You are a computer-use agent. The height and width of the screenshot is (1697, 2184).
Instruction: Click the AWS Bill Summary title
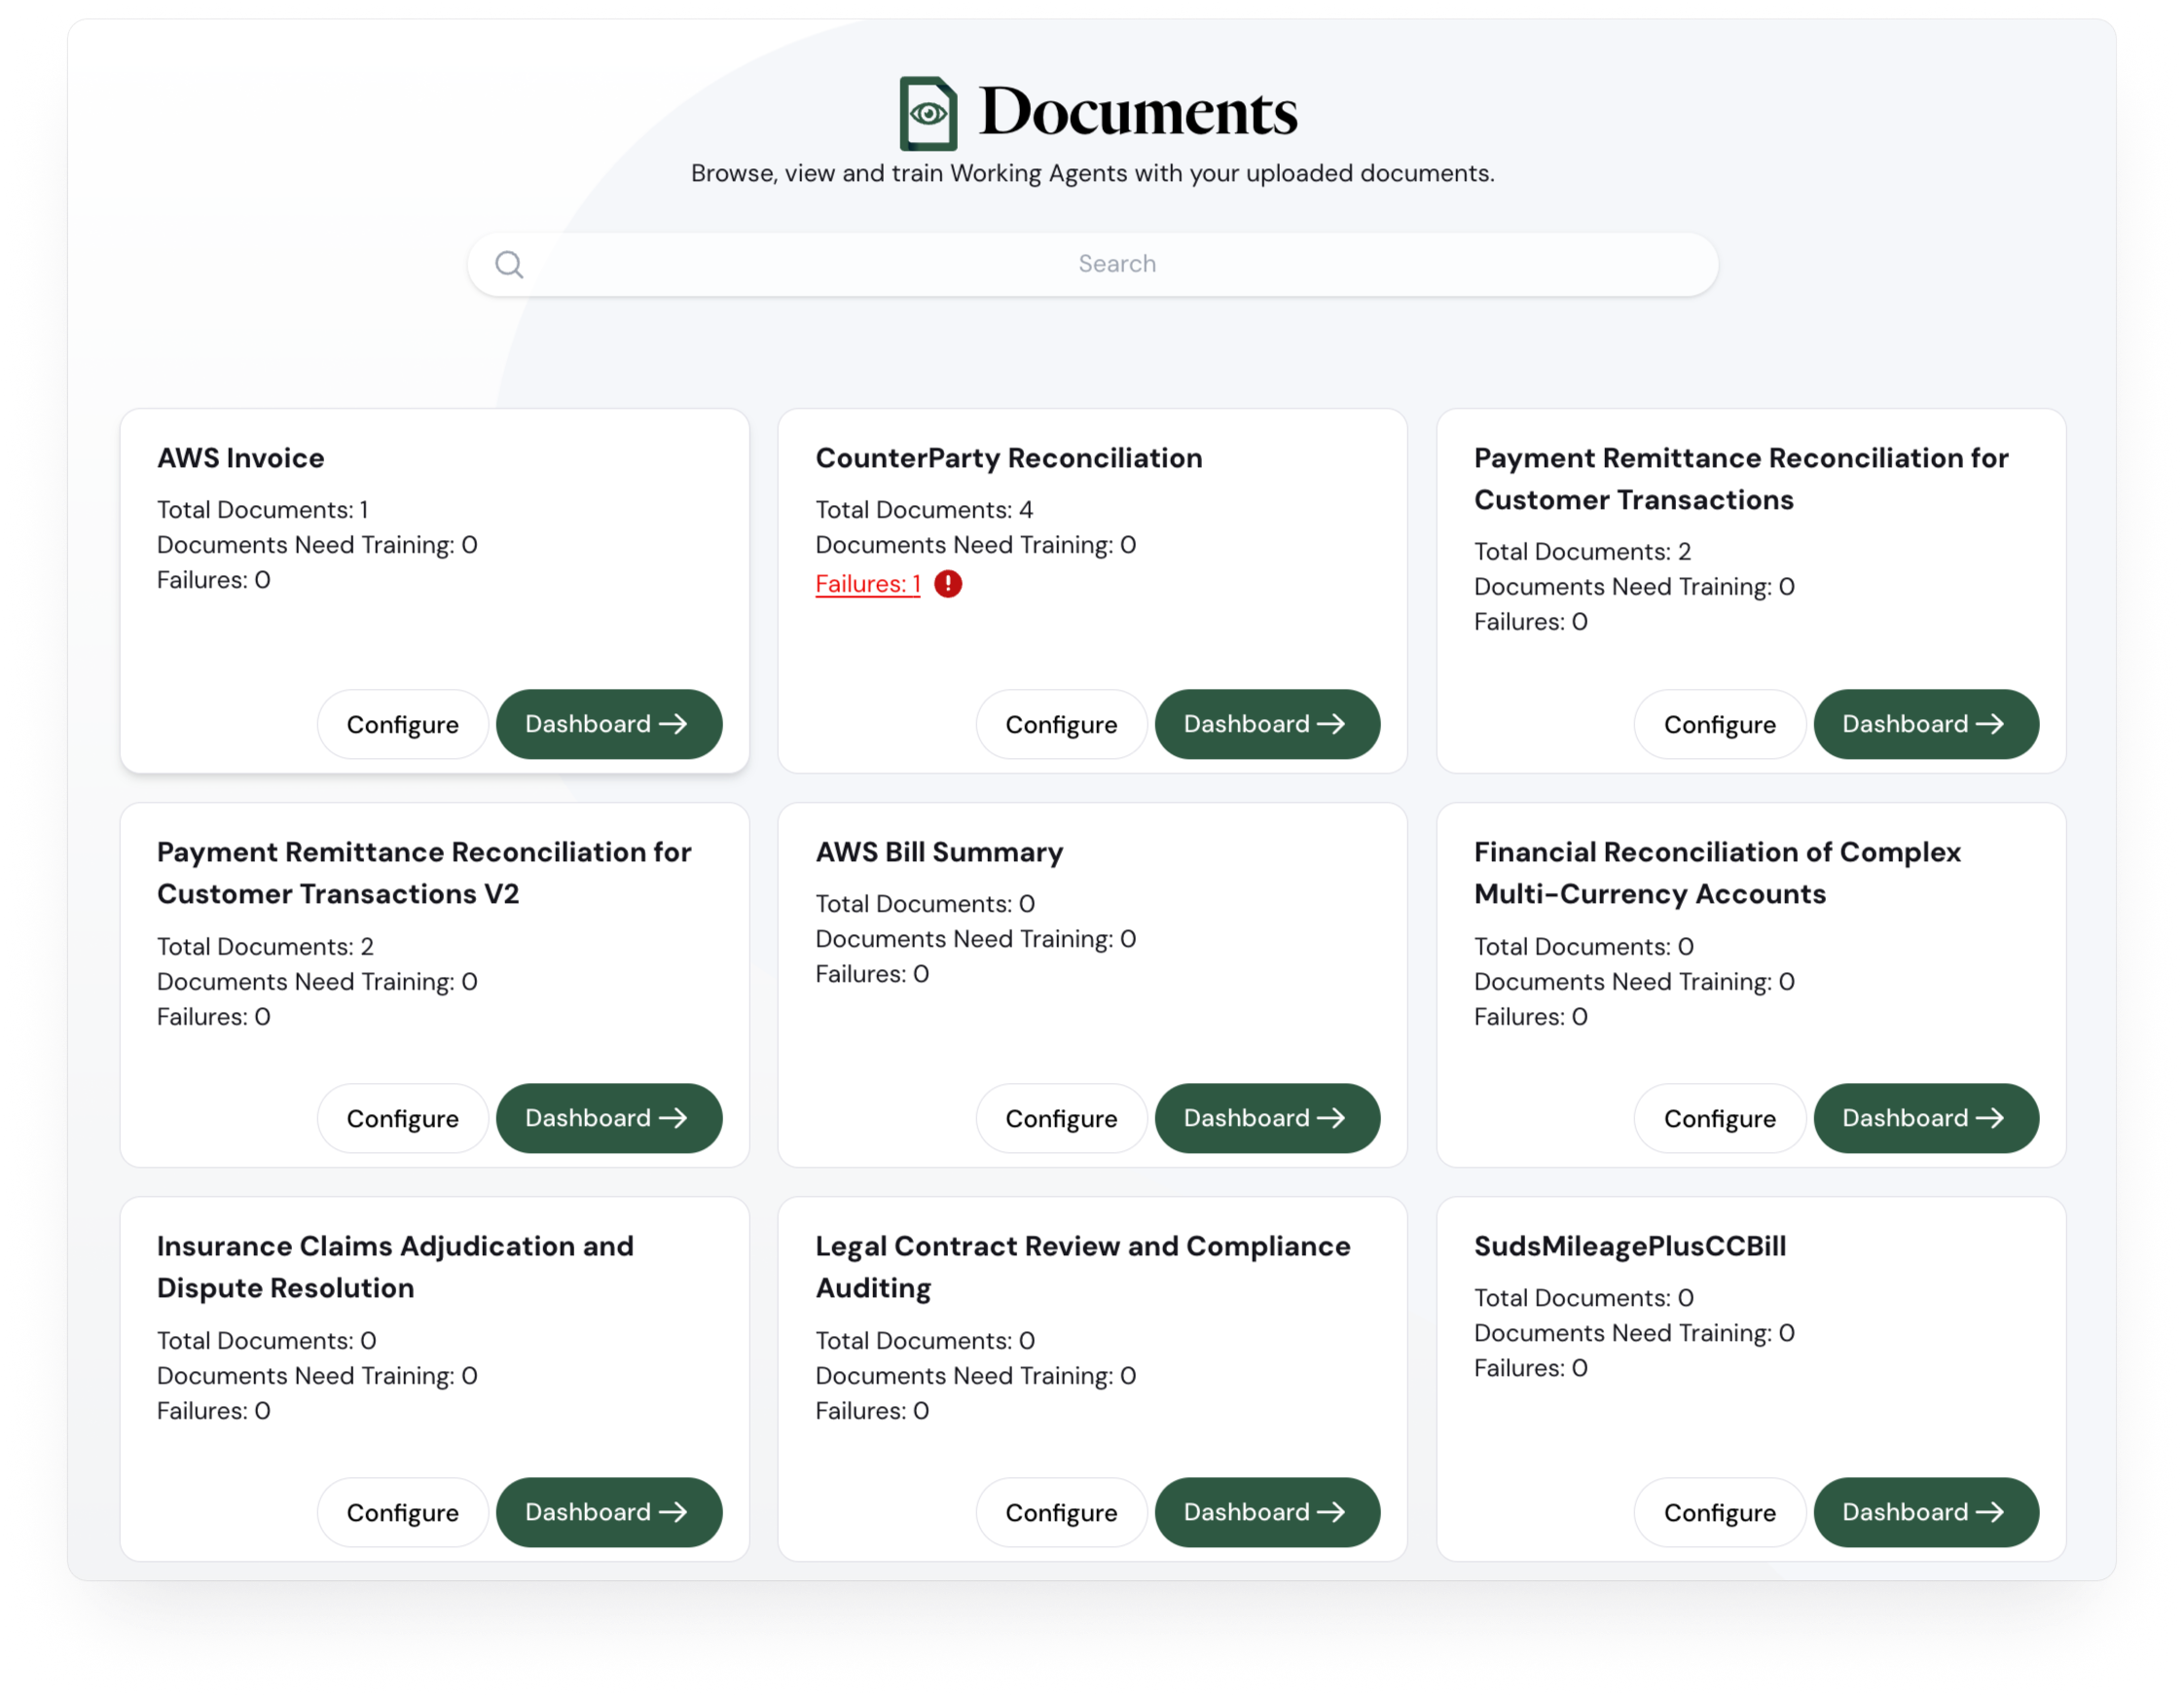coord(939,852)
